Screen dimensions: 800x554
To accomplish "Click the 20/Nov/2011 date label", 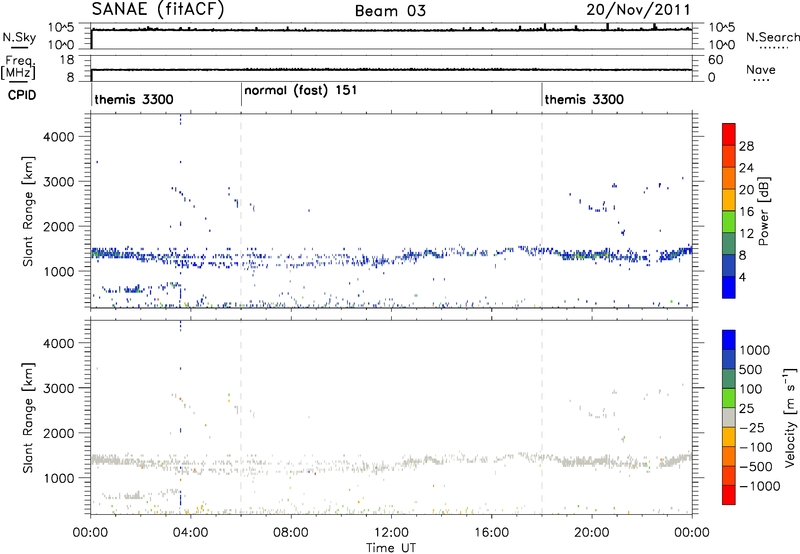I will point(638,10).
